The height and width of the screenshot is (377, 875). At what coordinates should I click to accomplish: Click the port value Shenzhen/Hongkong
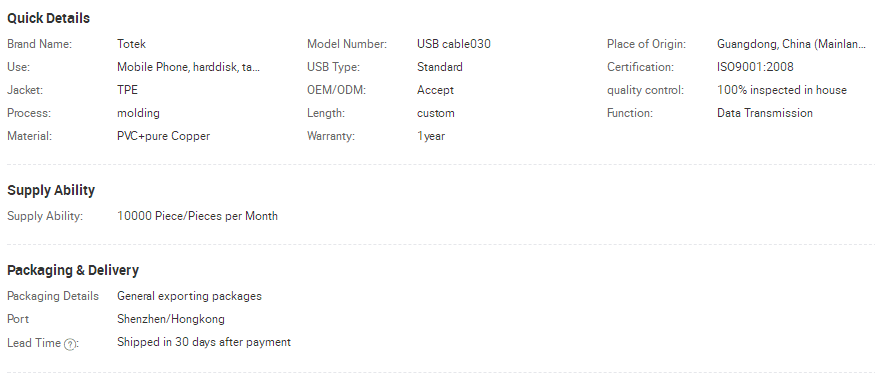(171, 320)
